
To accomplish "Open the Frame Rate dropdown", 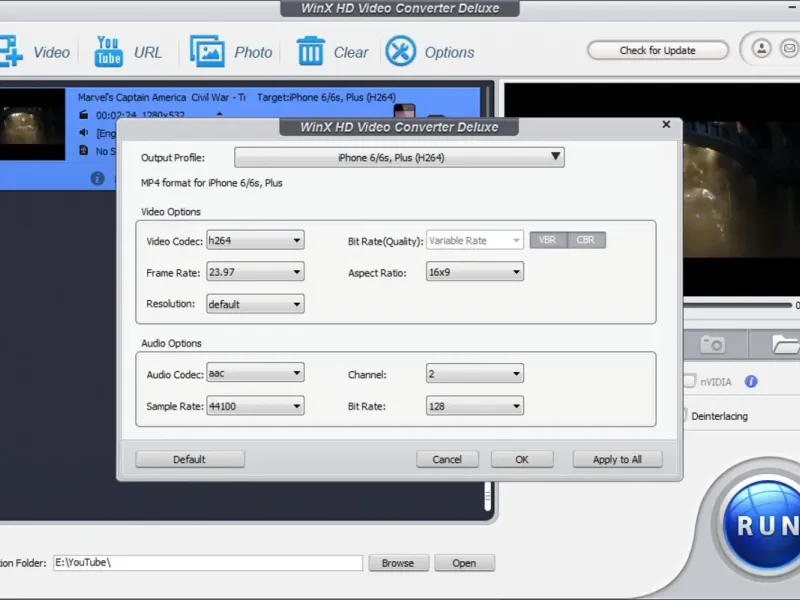I will [x=255, y=272].
